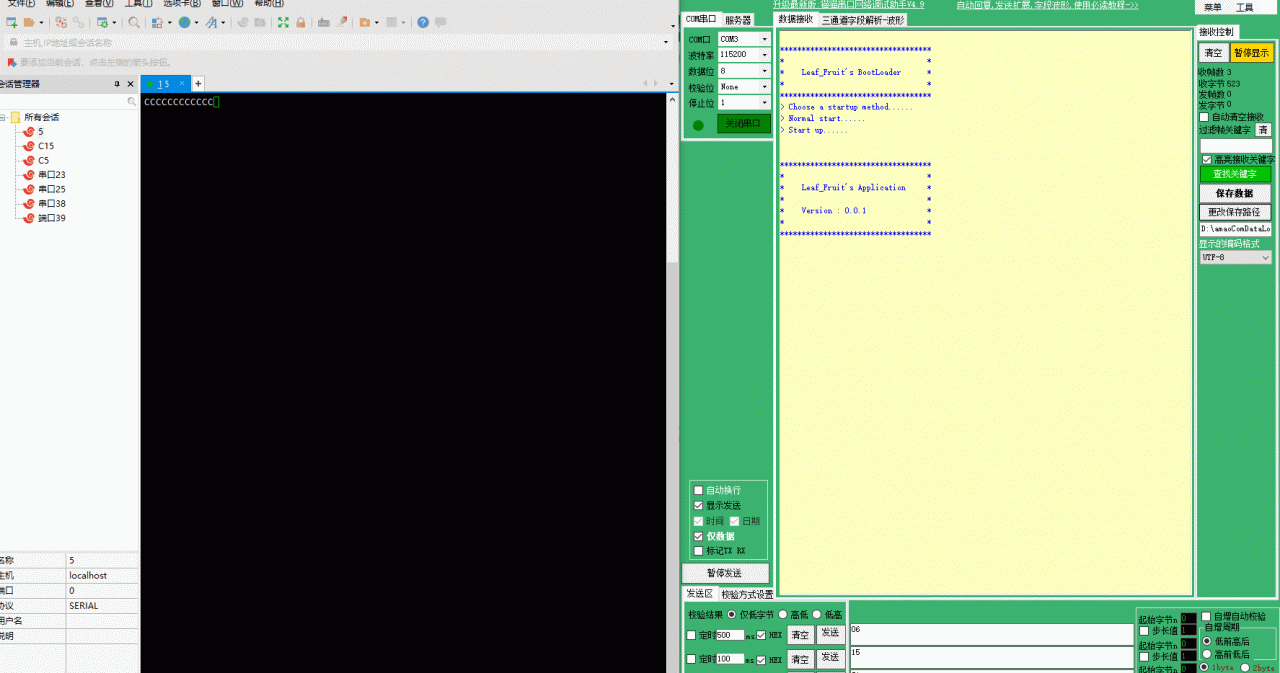Open the 数据位 data bits dropdown
This screenshot has height=673, width=1280.
765,71
